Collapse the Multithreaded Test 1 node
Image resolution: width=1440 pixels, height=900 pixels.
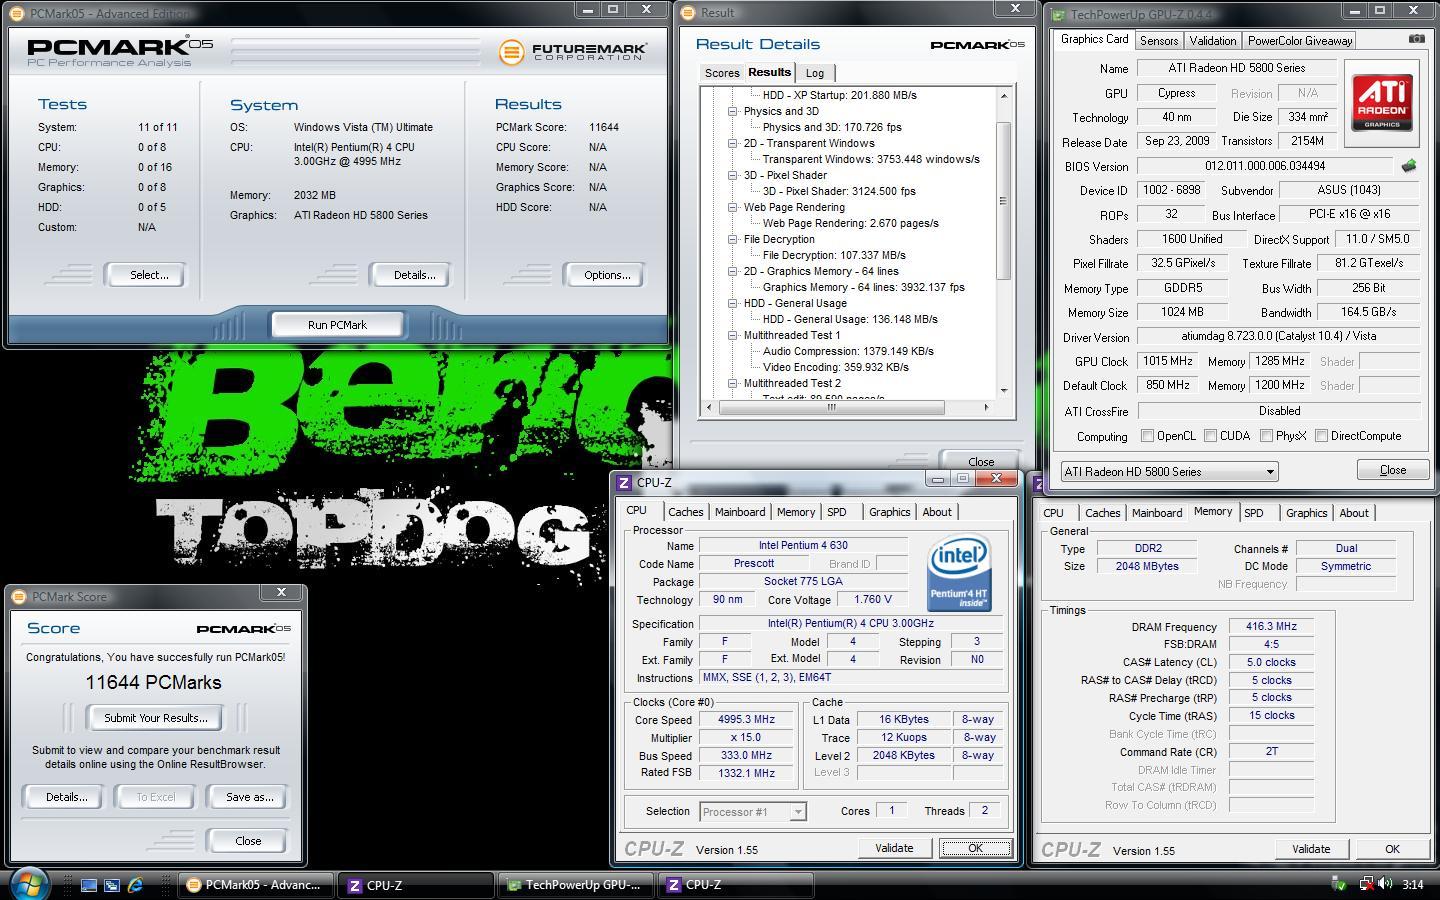733,336
